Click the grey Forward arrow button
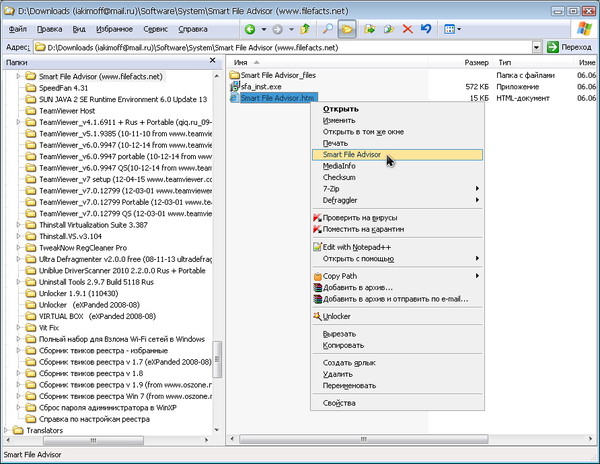 [277, 29]
